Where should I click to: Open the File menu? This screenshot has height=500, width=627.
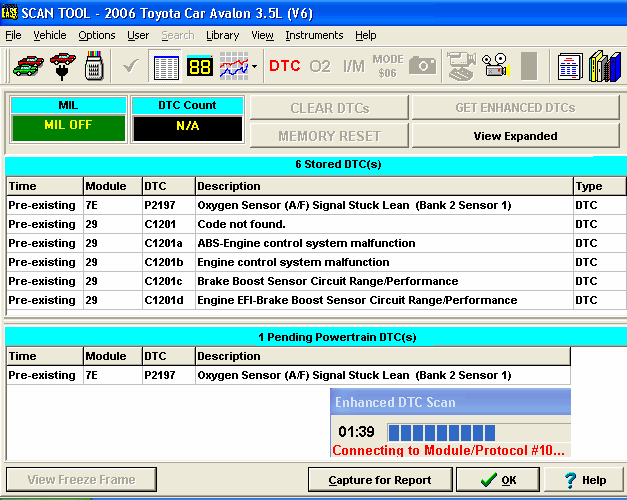click(x=13, y=35)
